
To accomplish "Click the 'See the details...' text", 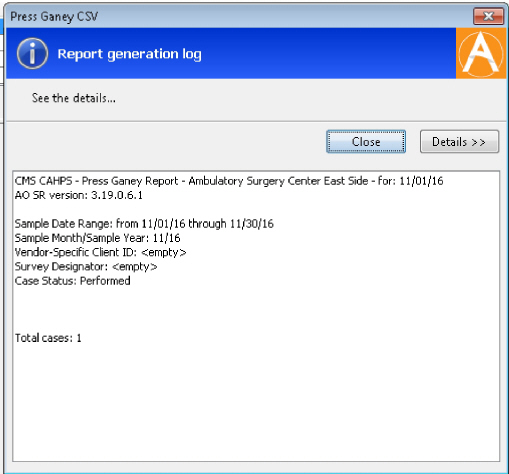I will [x=74, y=98].
